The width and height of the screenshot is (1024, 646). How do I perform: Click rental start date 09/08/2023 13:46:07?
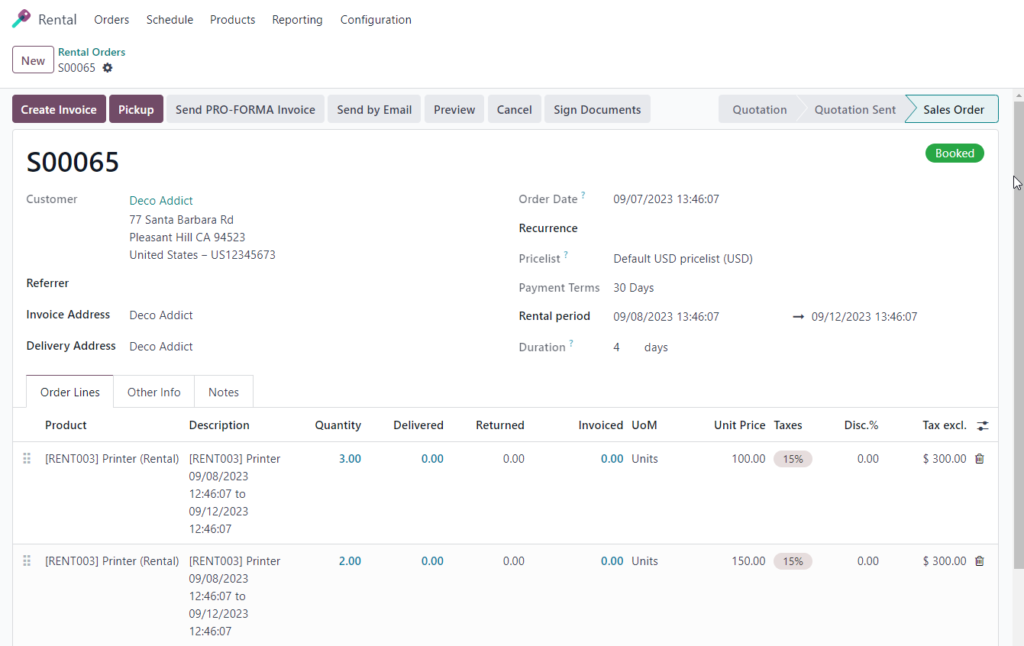pos(666,317)
